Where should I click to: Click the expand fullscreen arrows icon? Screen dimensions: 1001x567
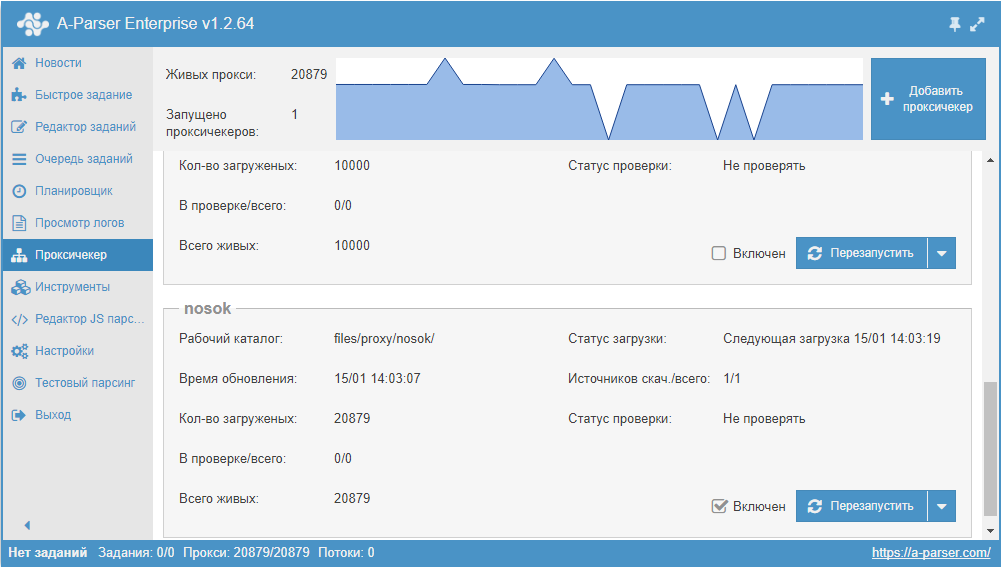tap(977, 24)
